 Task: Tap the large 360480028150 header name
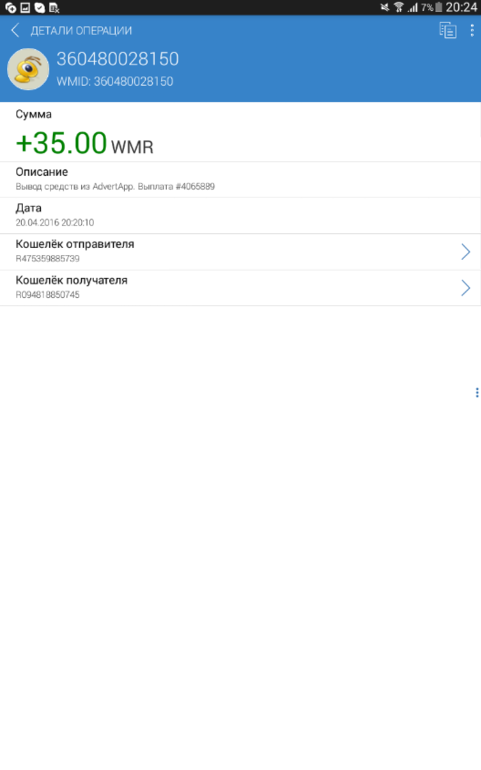[x=117, y=59]
